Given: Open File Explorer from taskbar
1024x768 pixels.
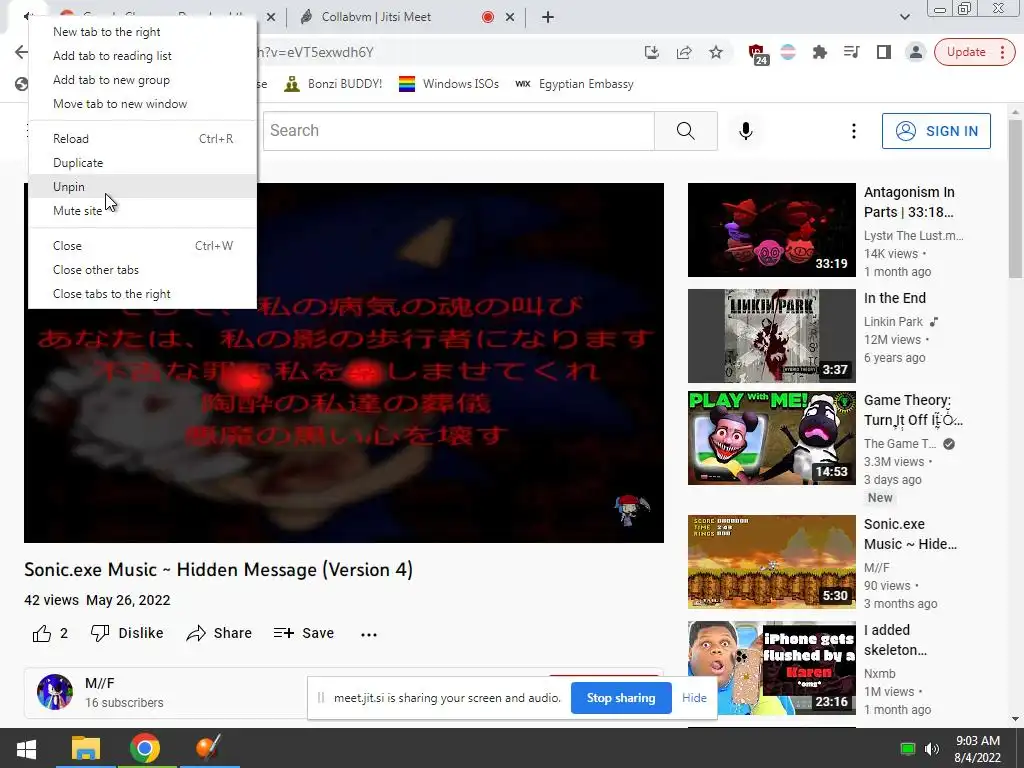Looking at the screenshot, I should pyautogui.click(x=86, y=748).
